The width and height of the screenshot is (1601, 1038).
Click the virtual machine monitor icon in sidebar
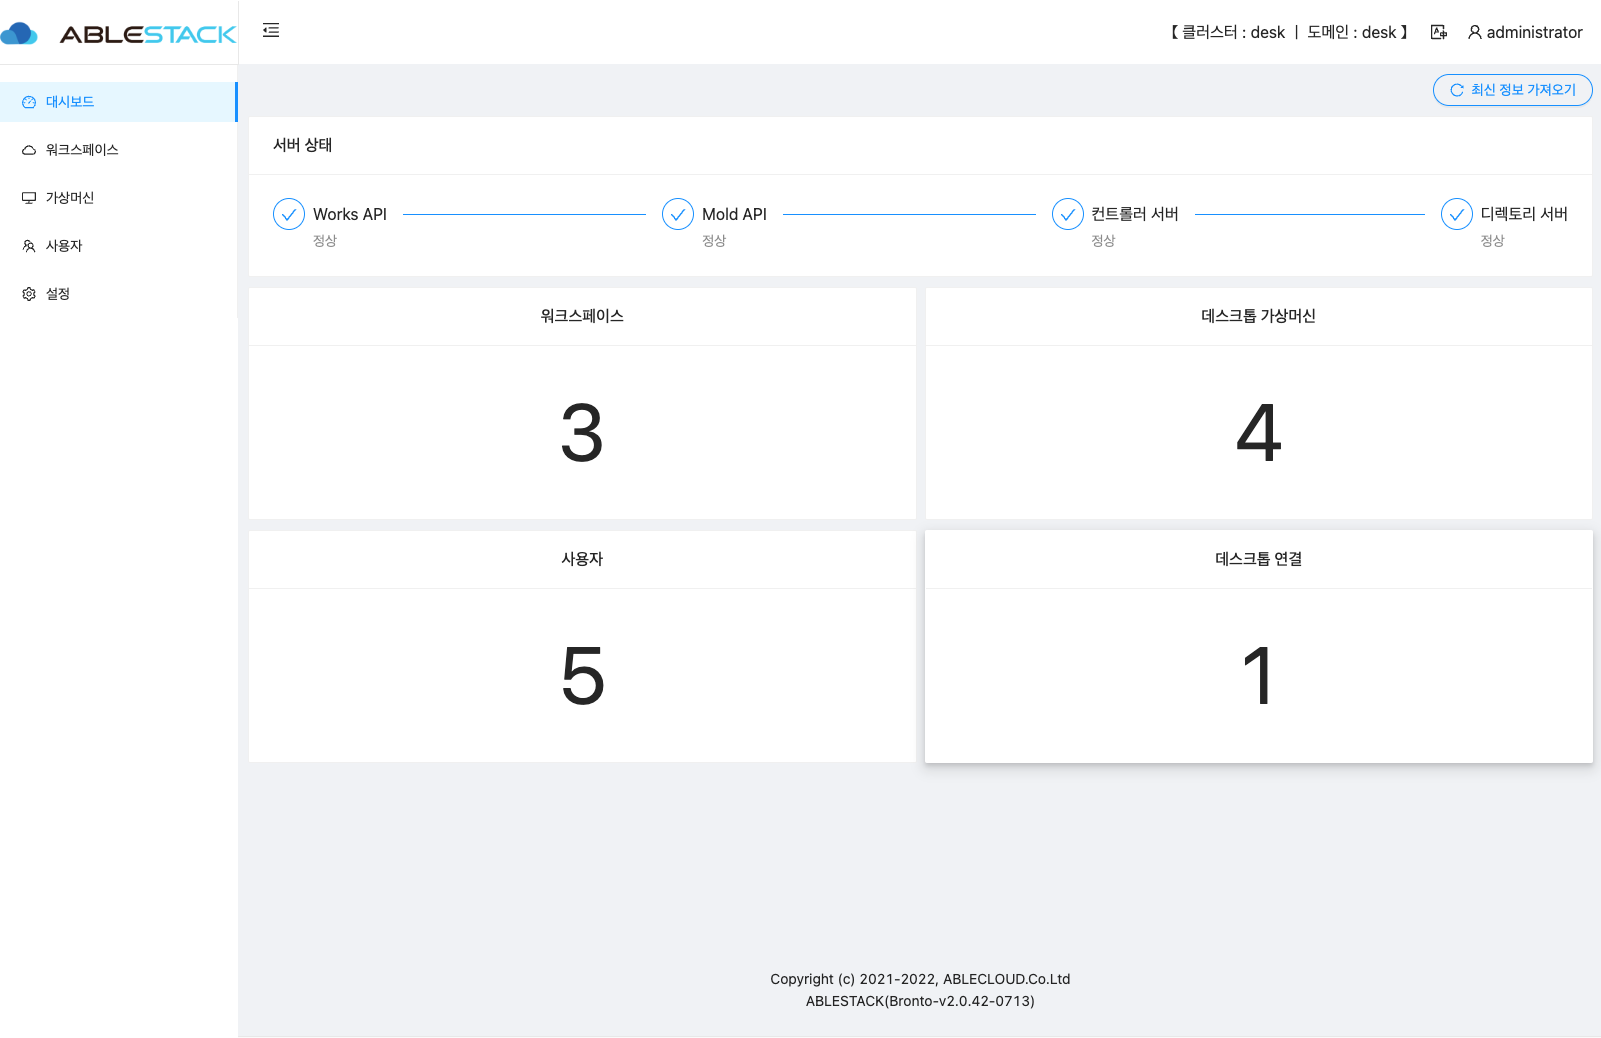click(28, 197)
